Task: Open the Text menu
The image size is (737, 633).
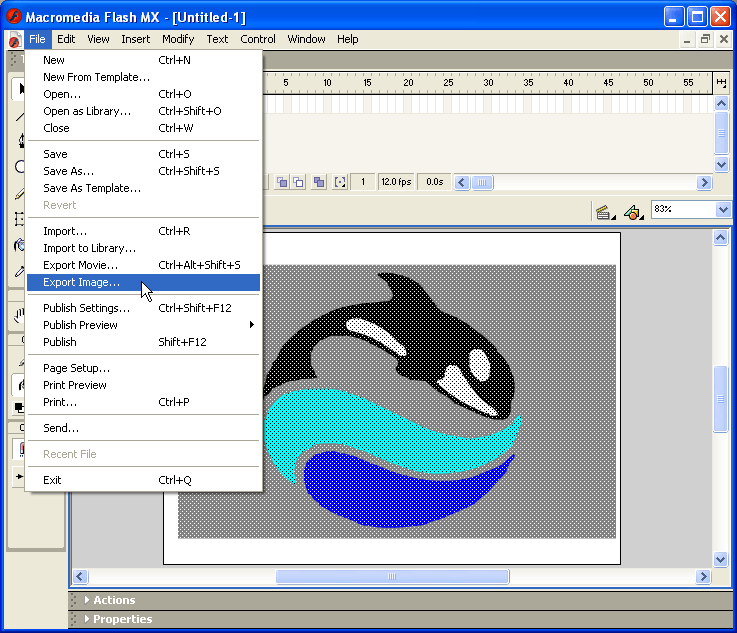Action: (217, 39)
